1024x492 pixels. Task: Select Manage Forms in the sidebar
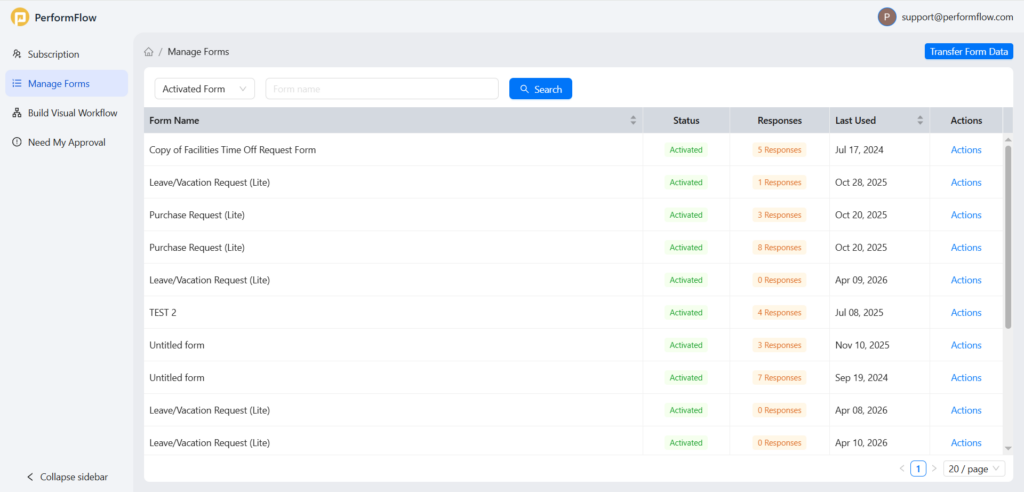pos(67,84)
